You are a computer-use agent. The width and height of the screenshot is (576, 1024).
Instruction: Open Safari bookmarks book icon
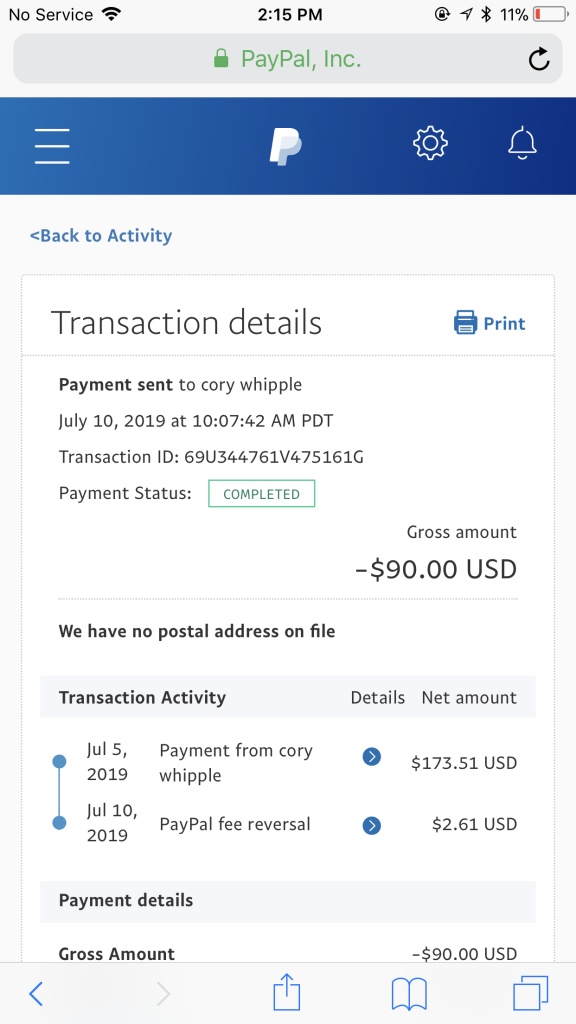click(x=409, y=995)
